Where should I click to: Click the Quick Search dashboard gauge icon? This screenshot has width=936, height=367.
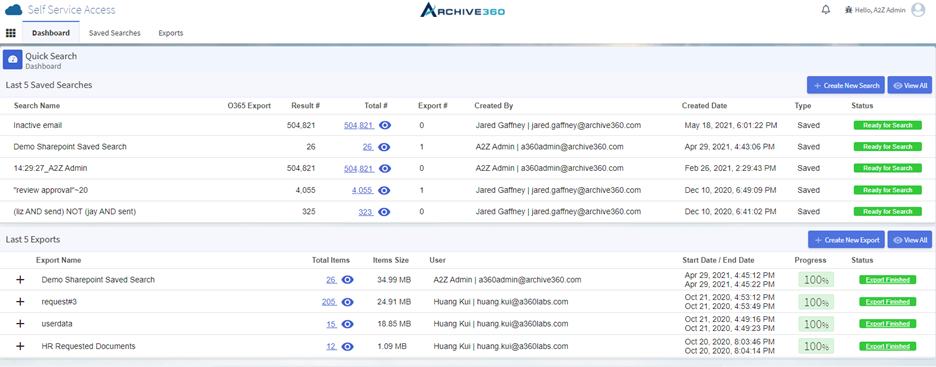click(13, 60)
